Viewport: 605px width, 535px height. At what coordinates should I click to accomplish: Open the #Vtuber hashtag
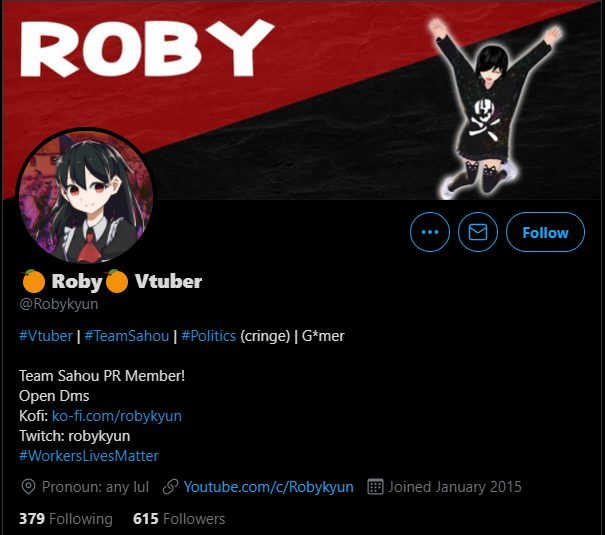coord(46,336)
